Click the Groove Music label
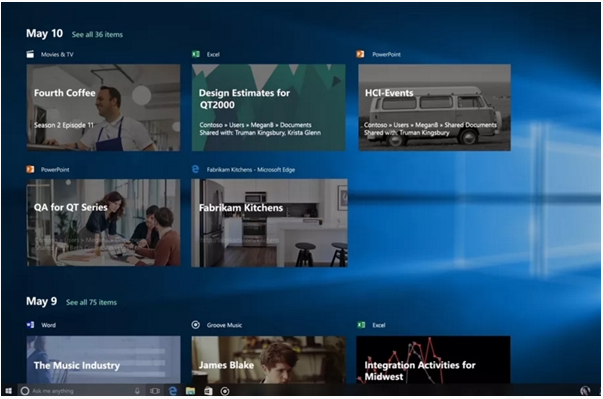 coord(224,325)
